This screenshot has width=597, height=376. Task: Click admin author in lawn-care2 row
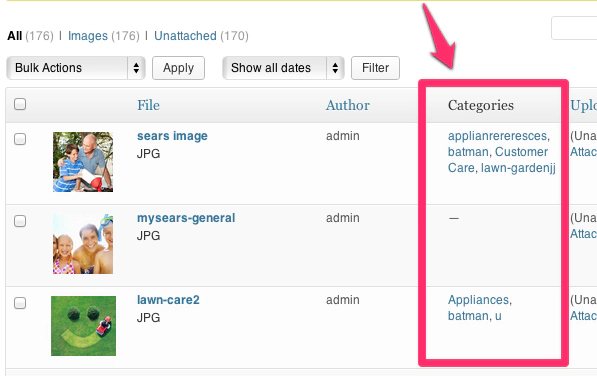[343, 300]
